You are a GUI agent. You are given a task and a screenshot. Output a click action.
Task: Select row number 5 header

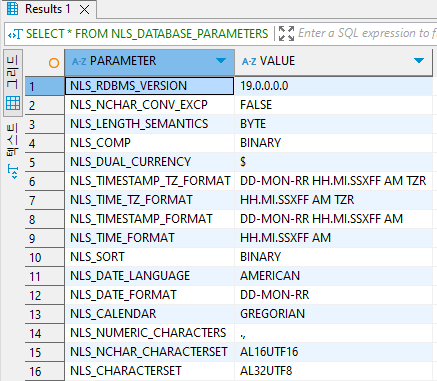tap(45, 162)
